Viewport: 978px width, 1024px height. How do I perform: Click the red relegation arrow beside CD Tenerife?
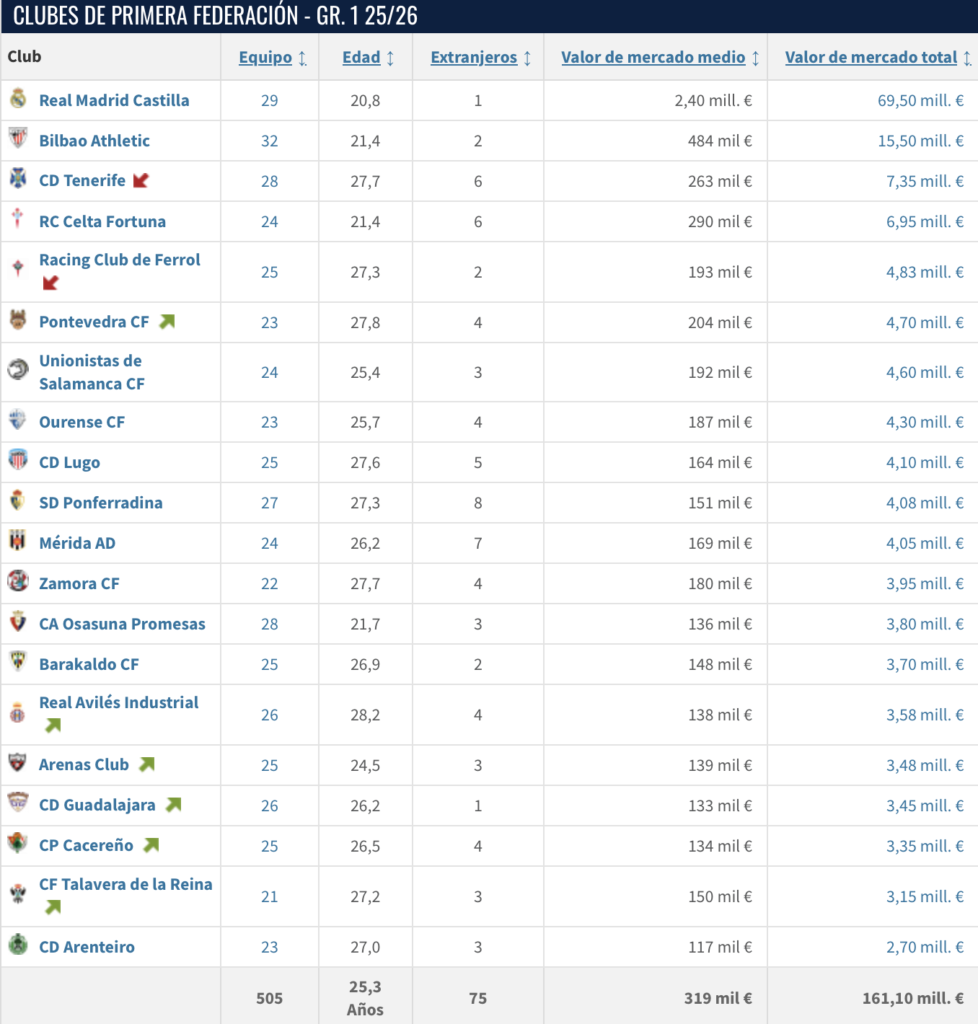141,180
